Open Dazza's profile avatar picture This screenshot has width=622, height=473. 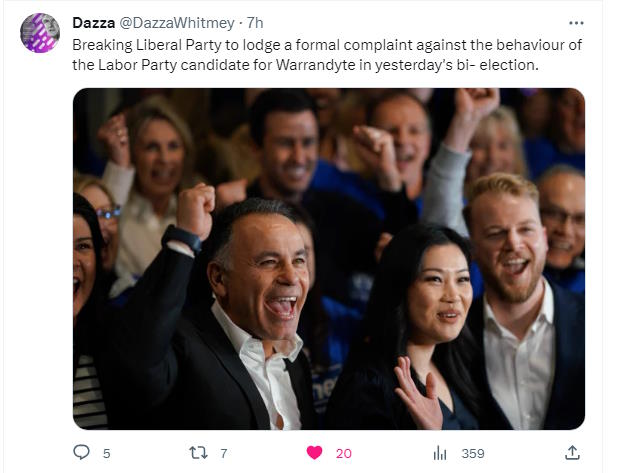[x=40, y=33]
